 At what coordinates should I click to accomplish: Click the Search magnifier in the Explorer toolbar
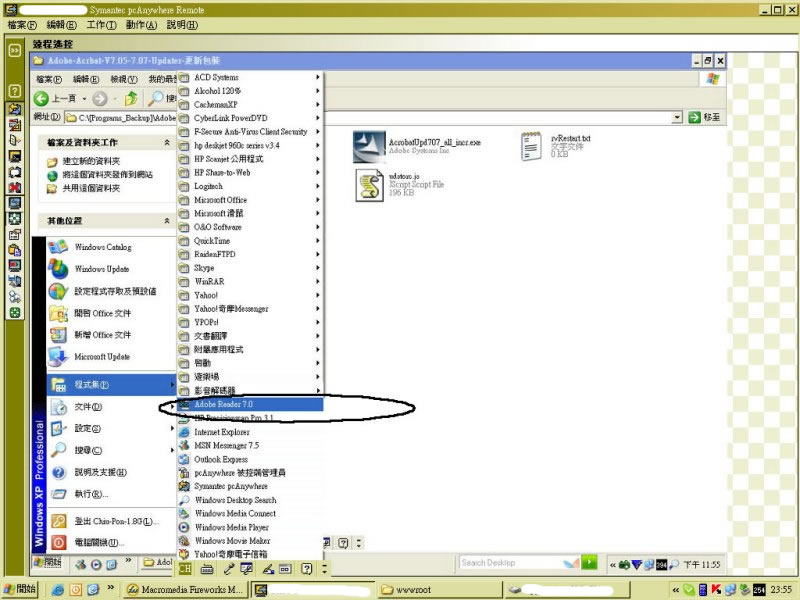tap(155, 98)
